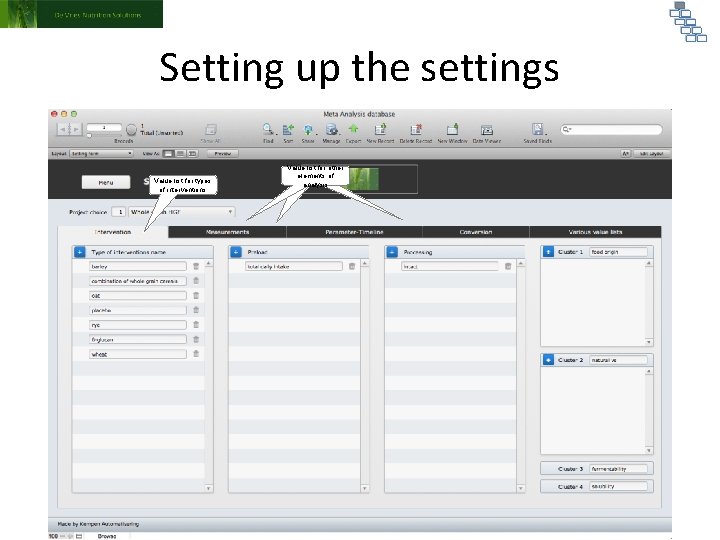Click the toolbar quick find search field
720x540 pixels.
(x=611, y=129)
